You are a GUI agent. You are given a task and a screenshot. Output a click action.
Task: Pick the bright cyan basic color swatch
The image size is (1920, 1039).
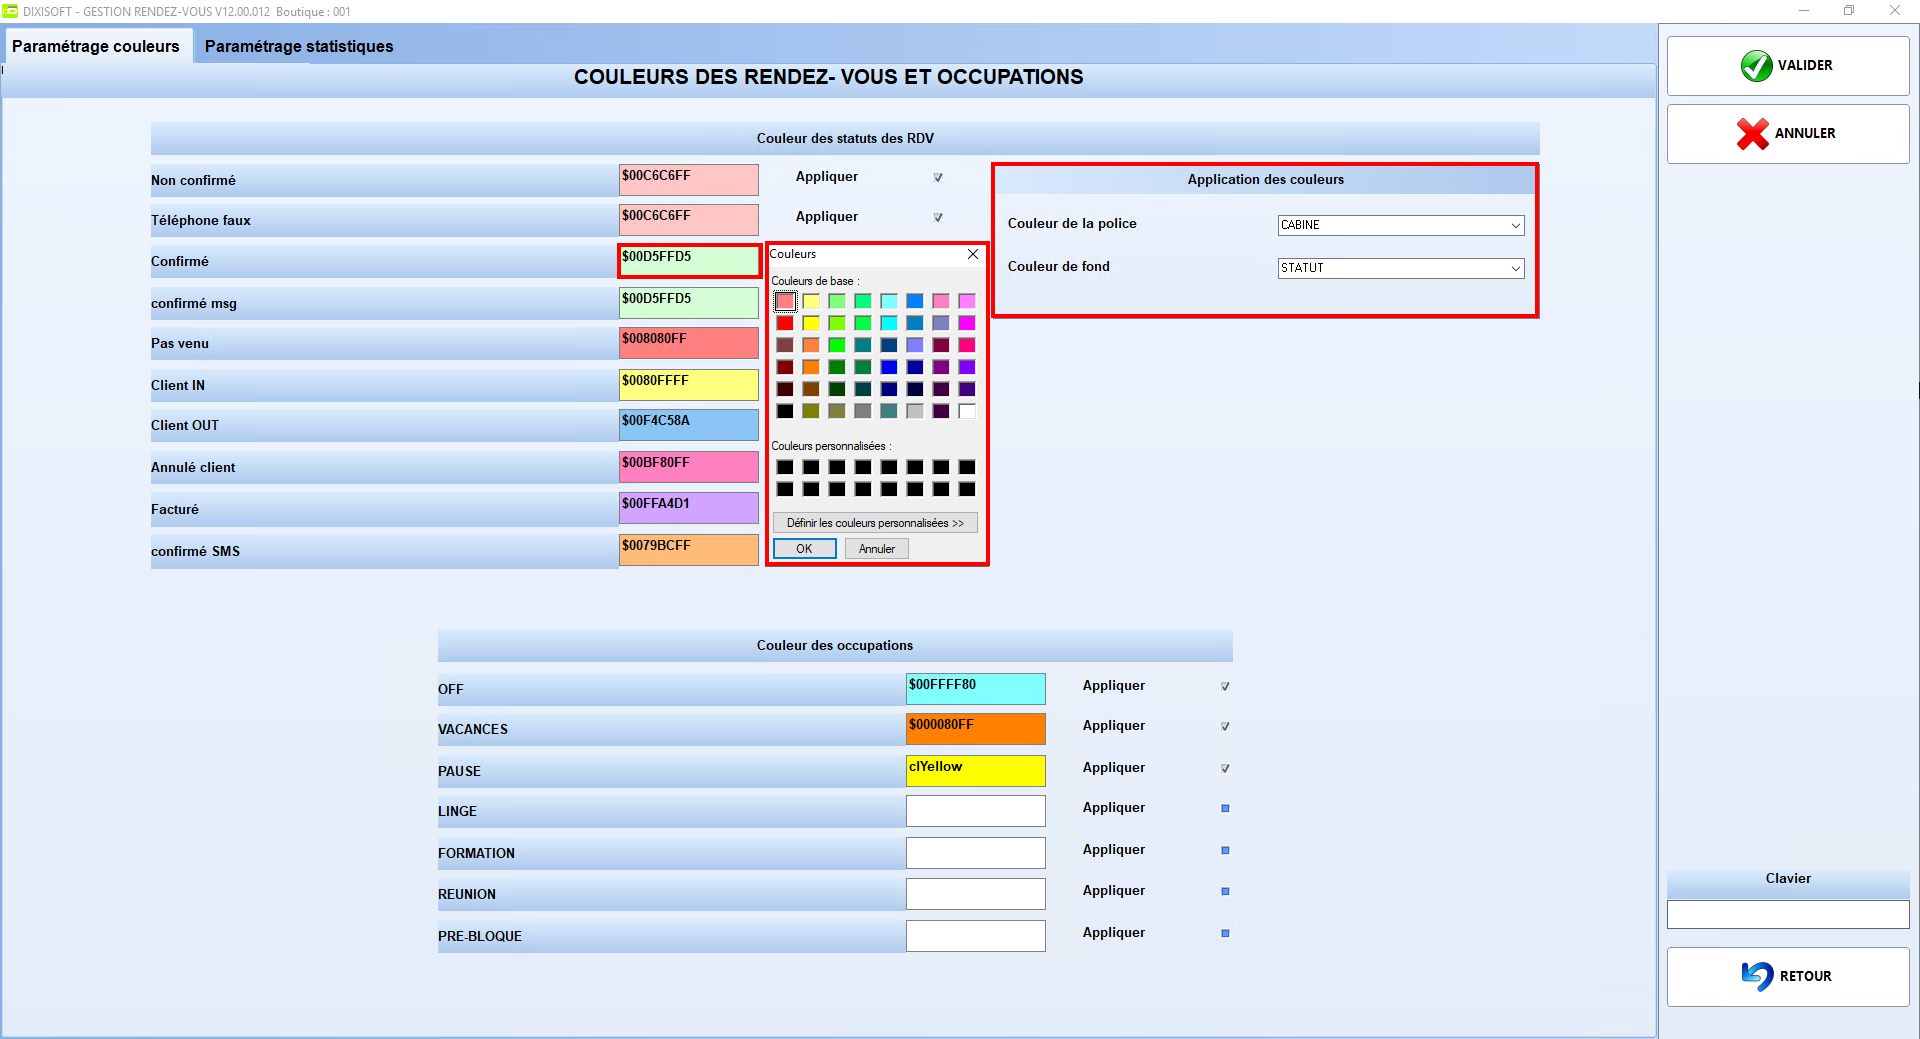pyautogui.click(x=889, y=323)
